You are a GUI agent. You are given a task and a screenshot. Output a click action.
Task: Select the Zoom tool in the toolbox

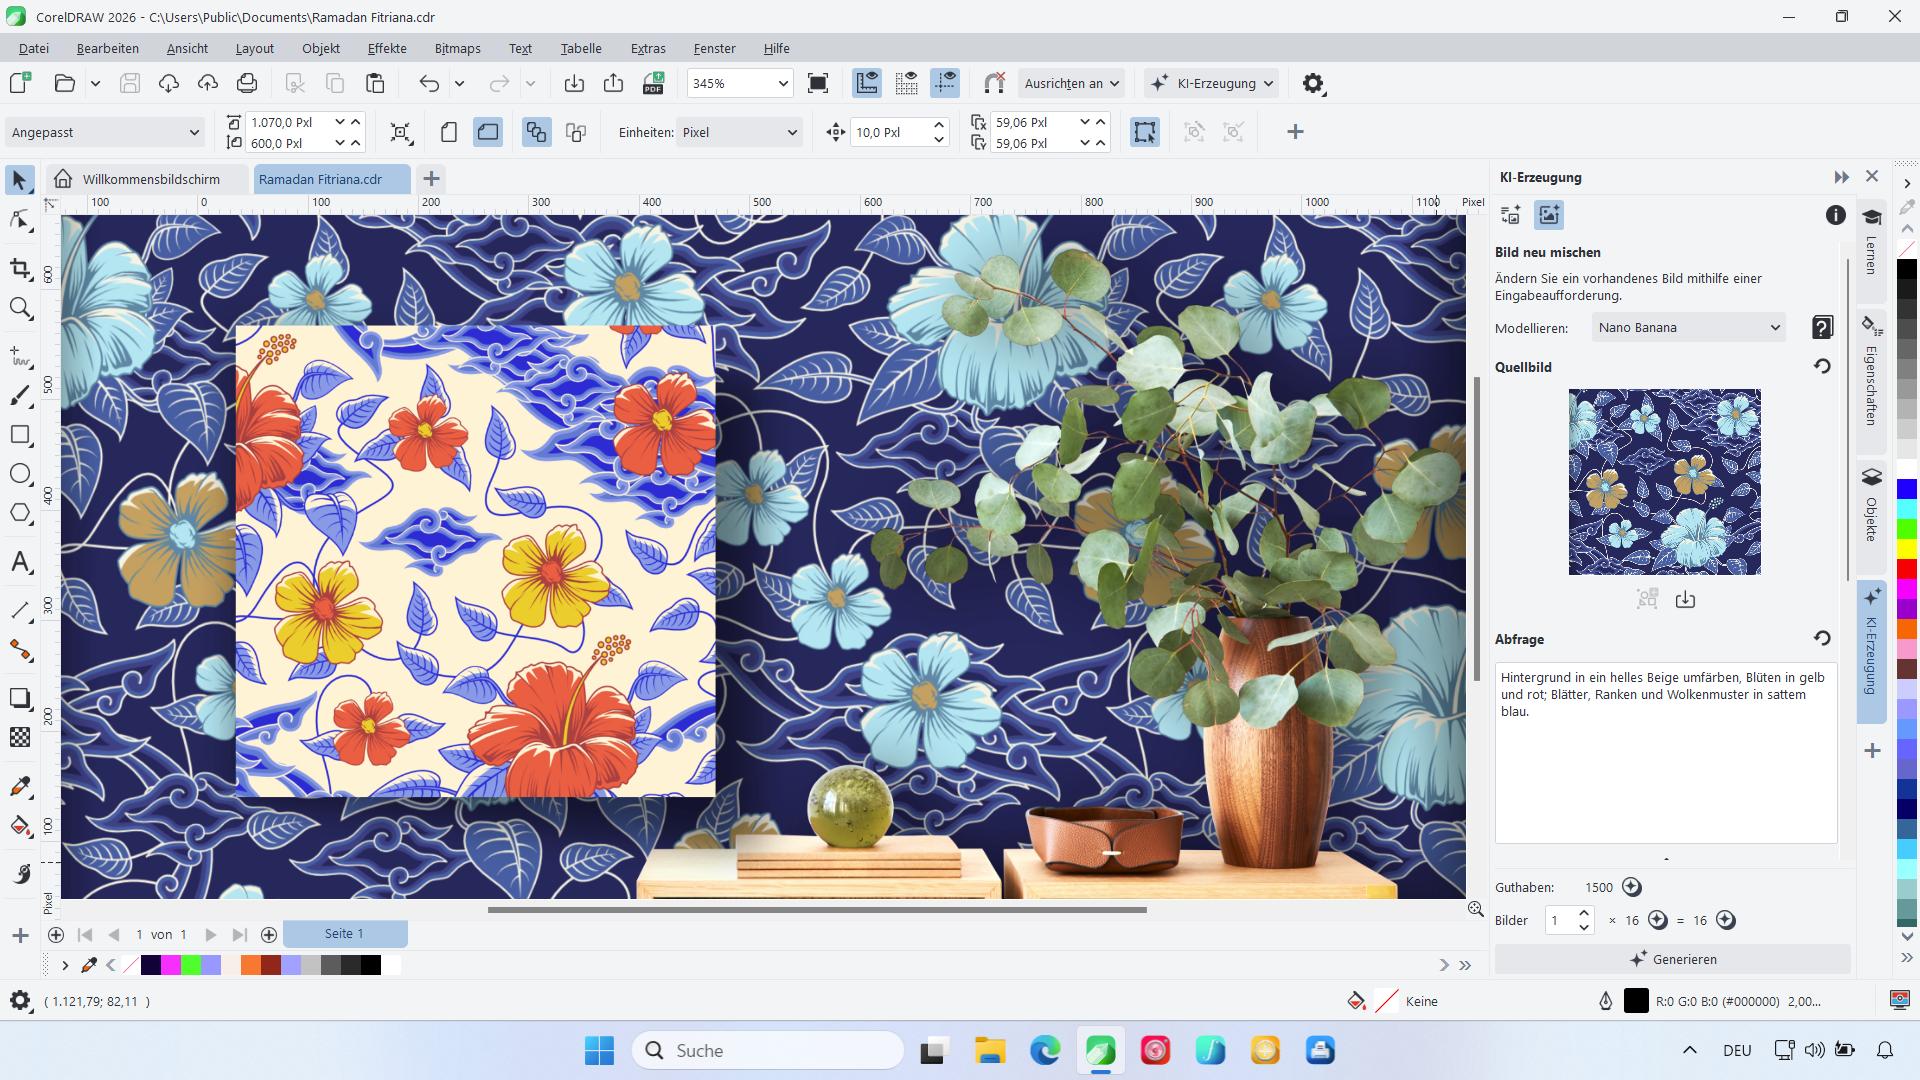[21, 309]
